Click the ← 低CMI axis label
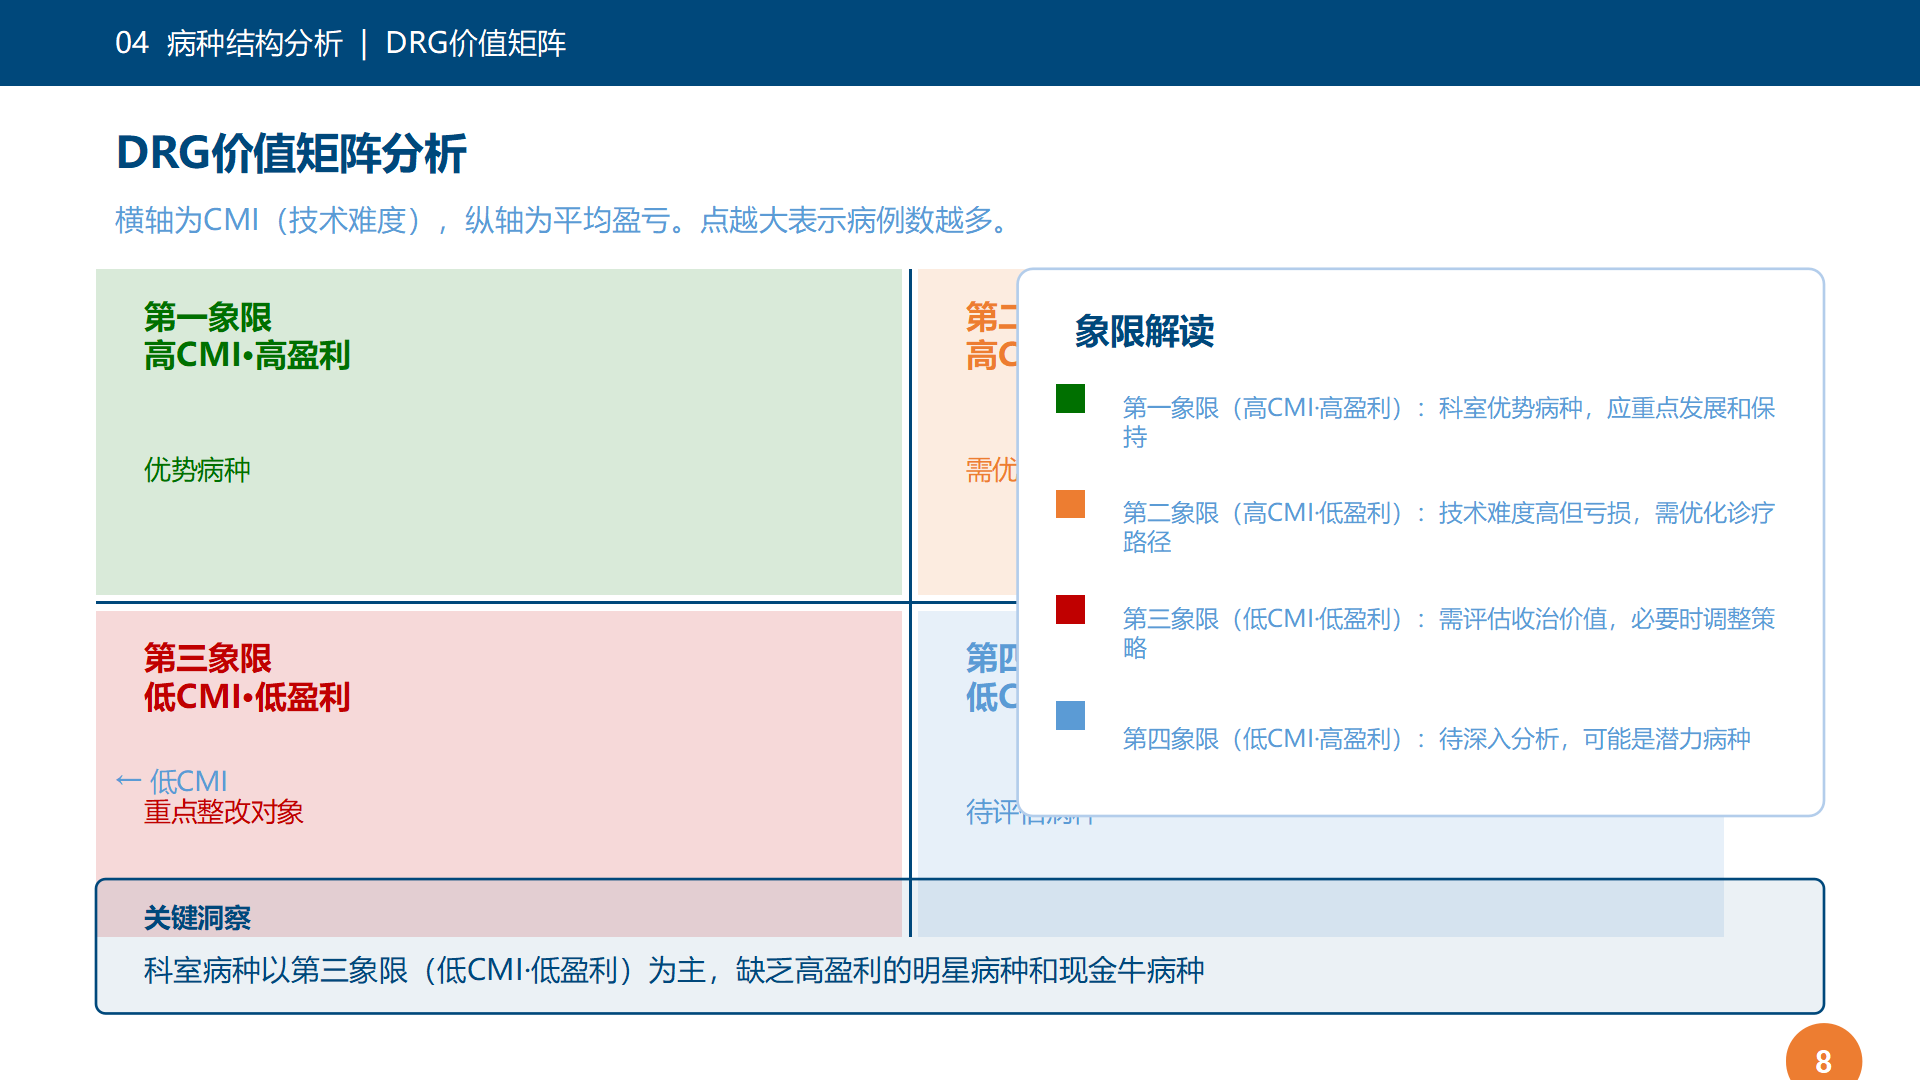Screen dimensions: 1920x1080 pos(171,780)
